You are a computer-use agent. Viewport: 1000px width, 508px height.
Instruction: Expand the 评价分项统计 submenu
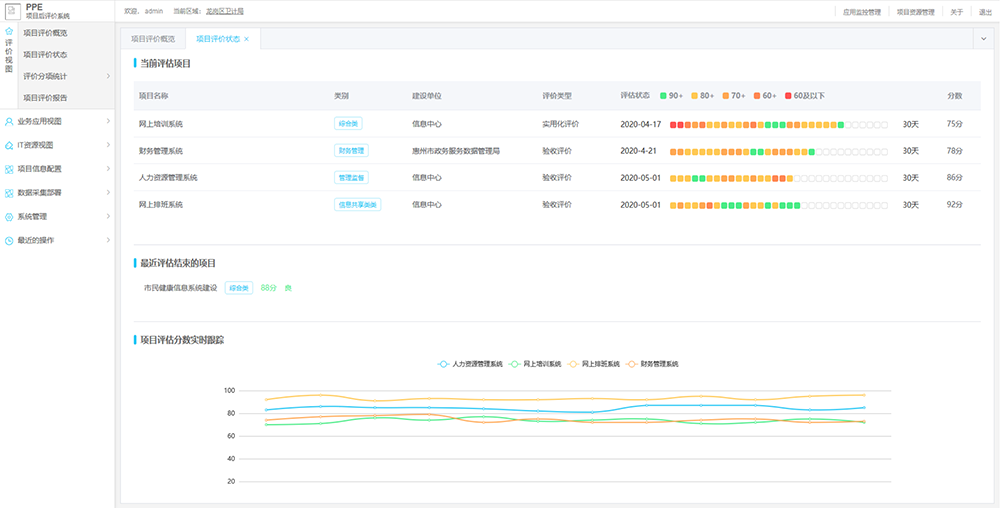click(108, 76)
